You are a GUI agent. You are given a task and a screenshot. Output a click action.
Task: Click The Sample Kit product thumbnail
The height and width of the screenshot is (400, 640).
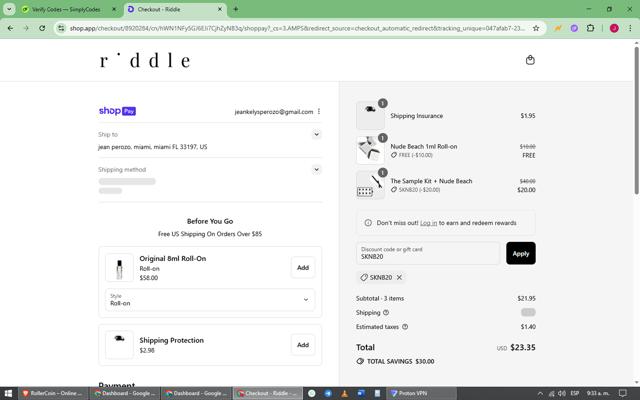point(370,185)
